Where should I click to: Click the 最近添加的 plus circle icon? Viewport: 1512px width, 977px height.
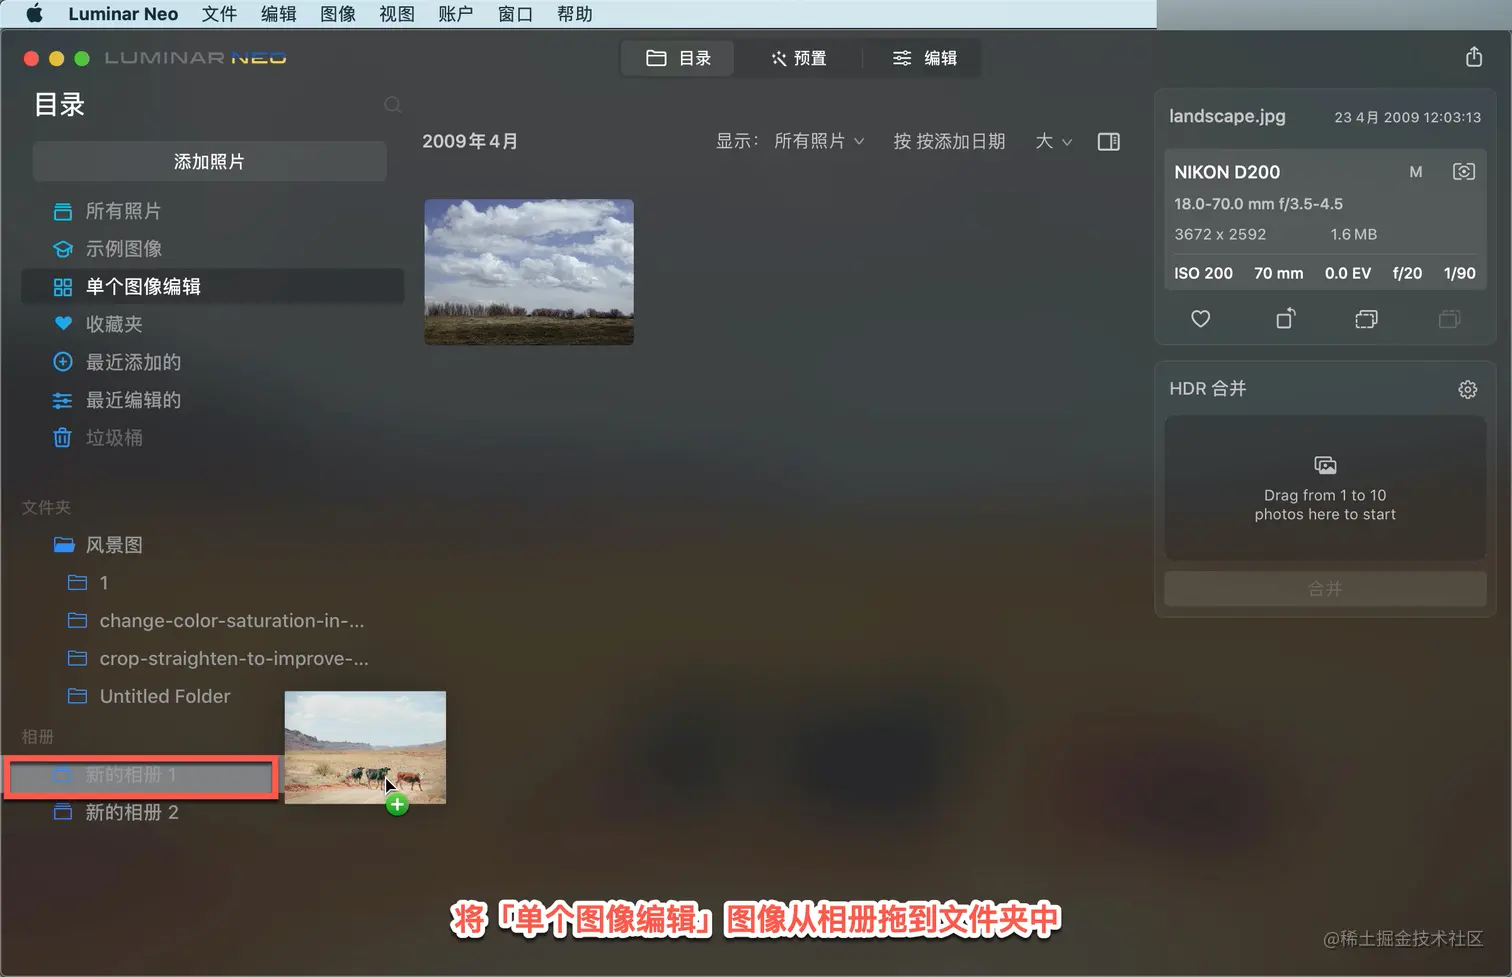(x=62, y=362)
